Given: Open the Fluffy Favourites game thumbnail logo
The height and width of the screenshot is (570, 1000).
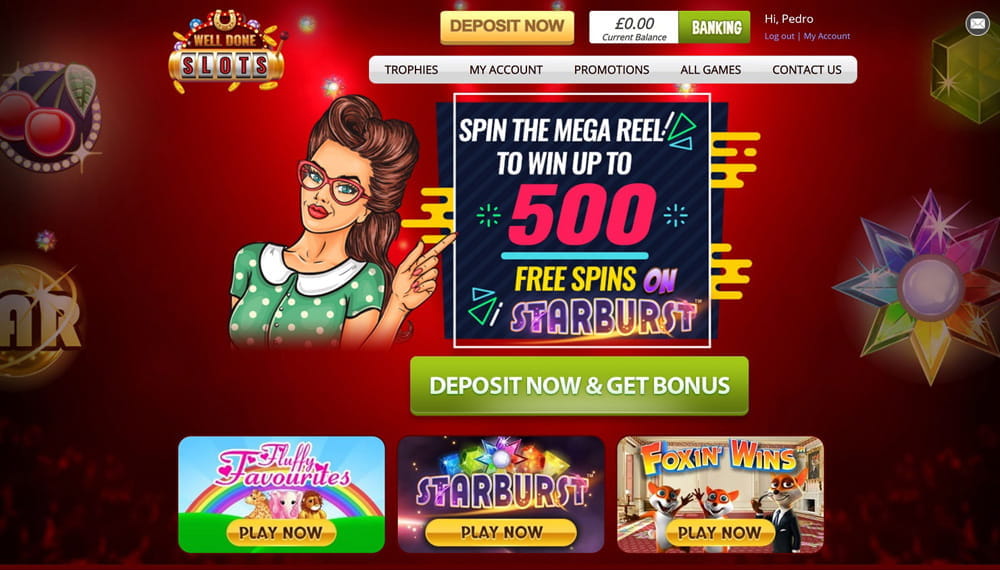Looking at the screenshot, I should 283,467.
